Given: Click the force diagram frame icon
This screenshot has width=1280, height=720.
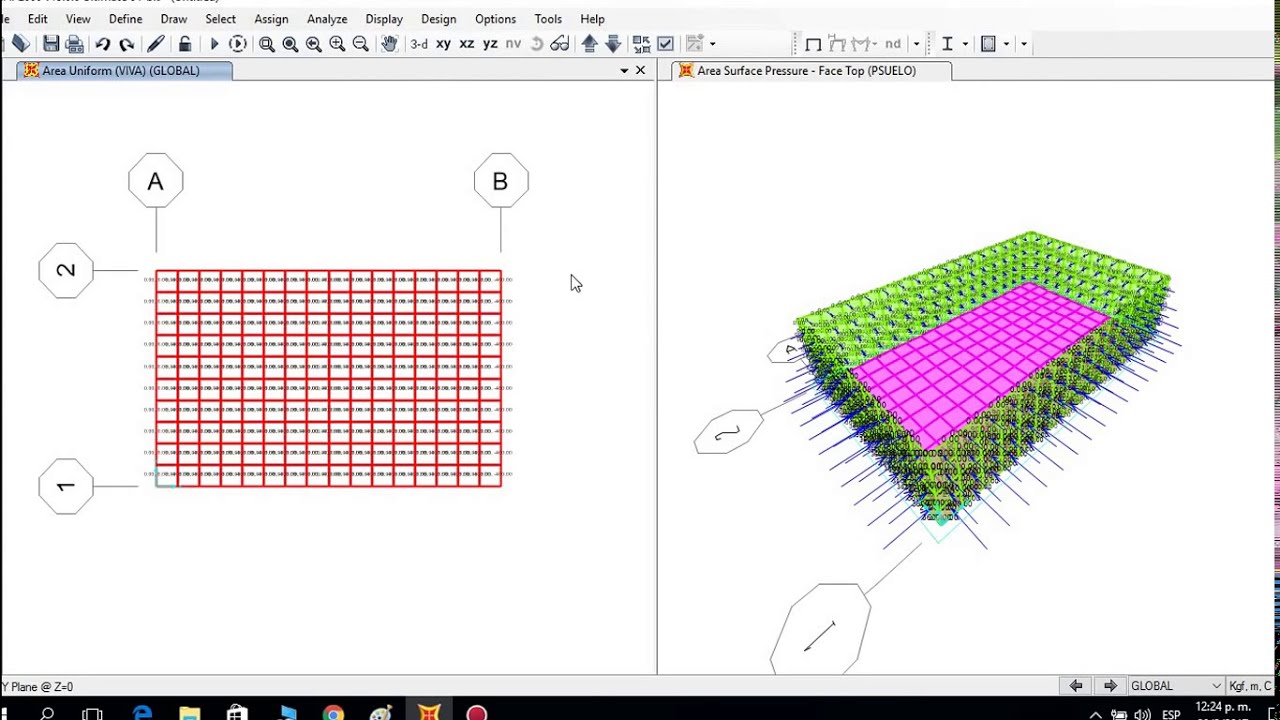Looking at the screenshot, I should [x=861, y=44].
